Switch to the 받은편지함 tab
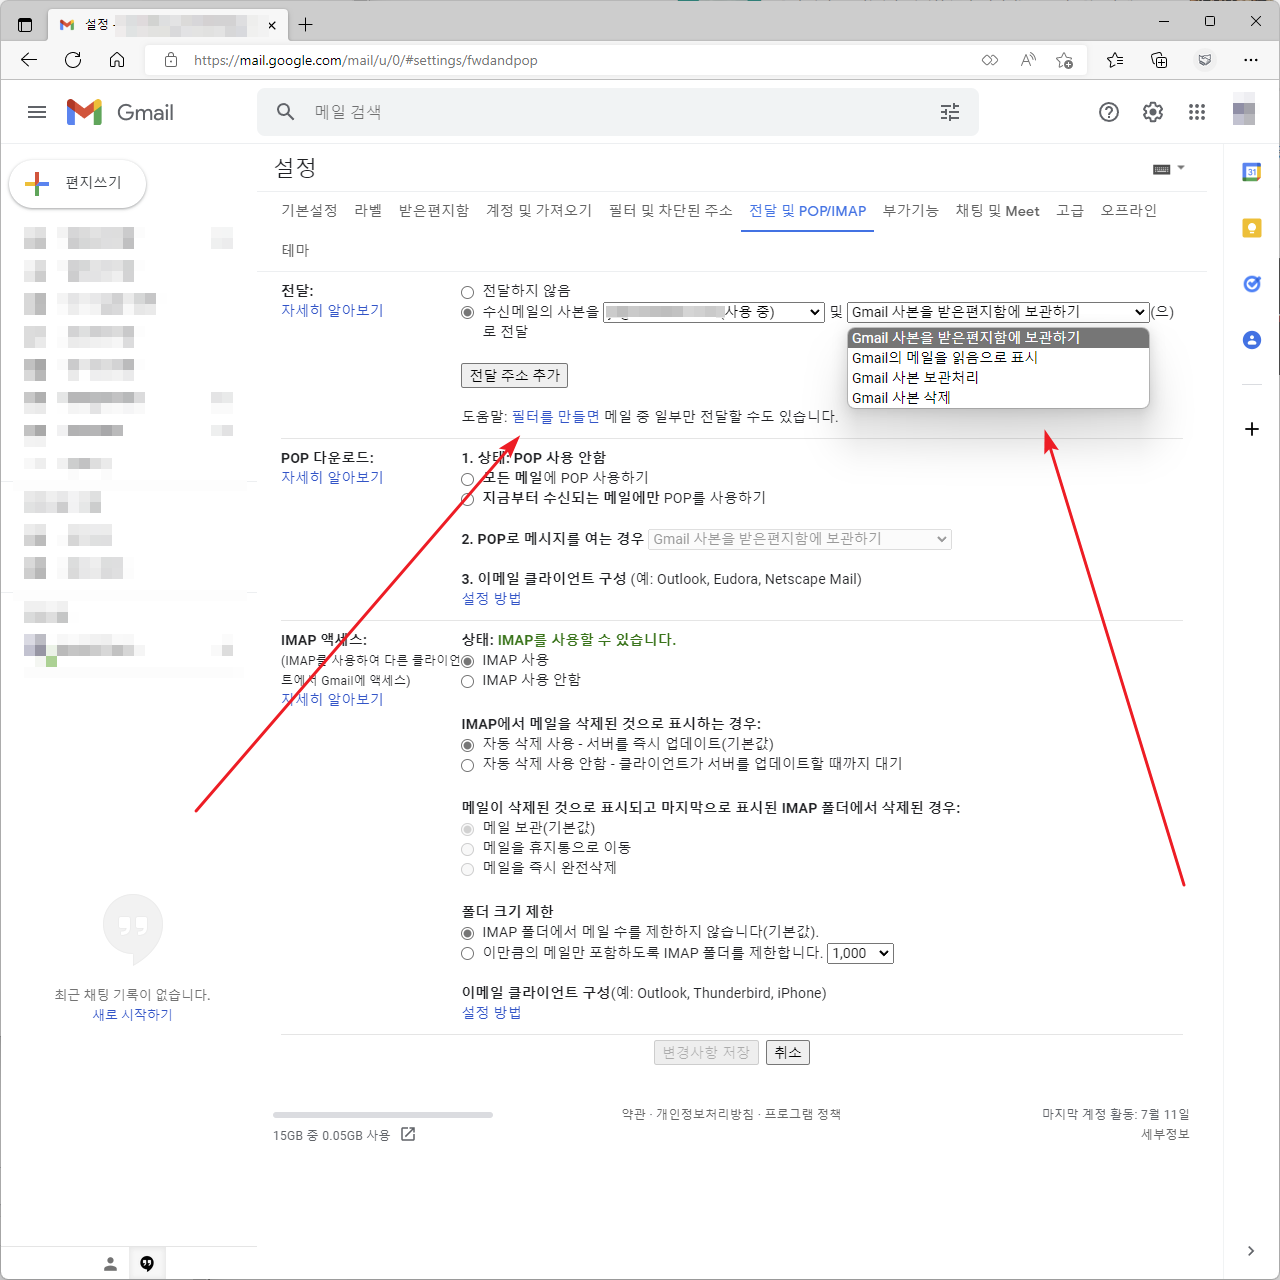This screenshot has width=1280, height=1280. [x=434, y=210]
